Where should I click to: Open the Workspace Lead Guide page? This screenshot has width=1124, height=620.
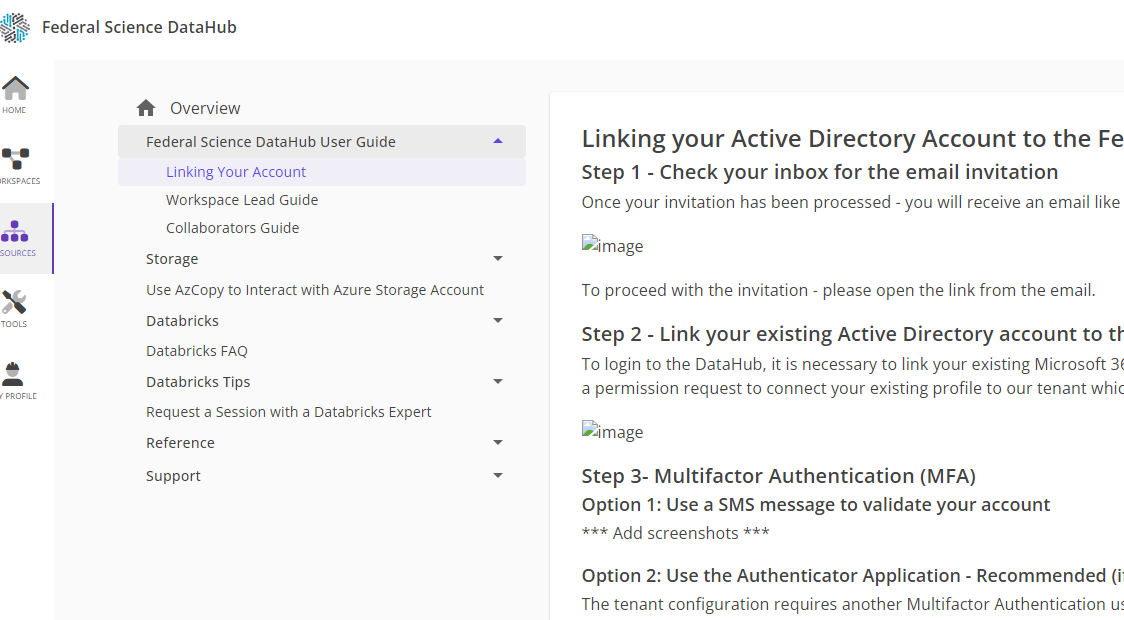coord(242,200)
